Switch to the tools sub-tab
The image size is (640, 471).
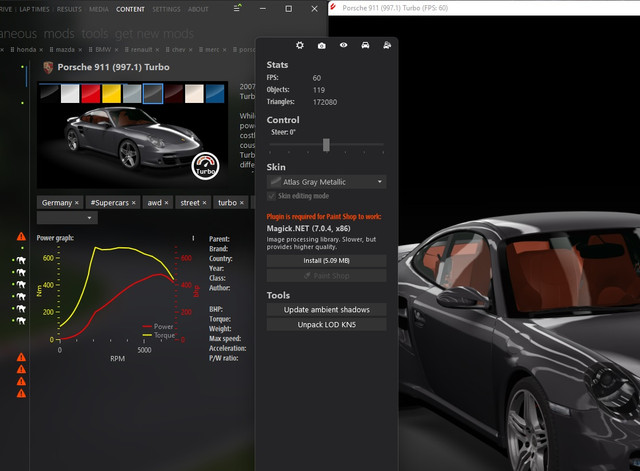[x=95, y=33]
